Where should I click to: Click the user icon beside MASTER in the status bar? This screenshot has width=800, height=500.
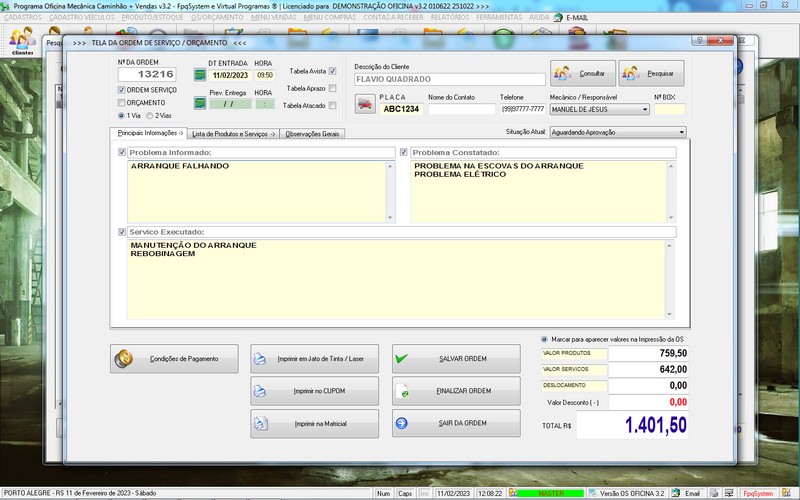(x=513, y=493)
